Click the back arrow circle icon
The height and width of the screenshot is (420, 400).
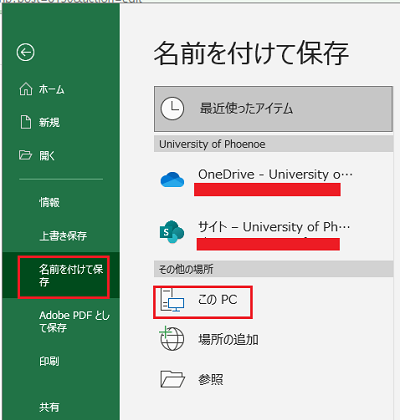[x=25, y=52]
